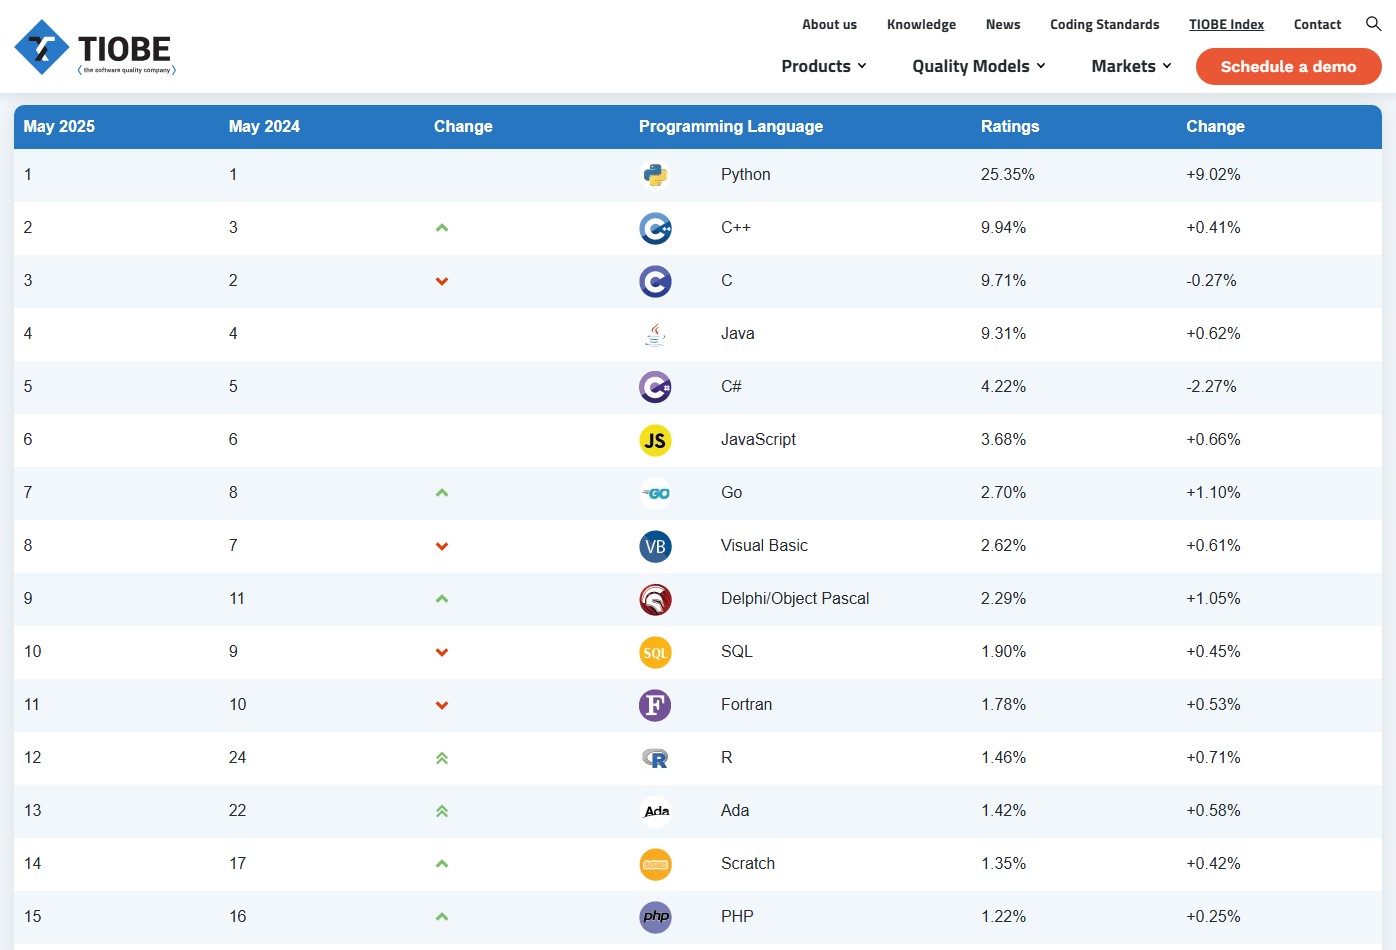Click the Python language icon

655,175
